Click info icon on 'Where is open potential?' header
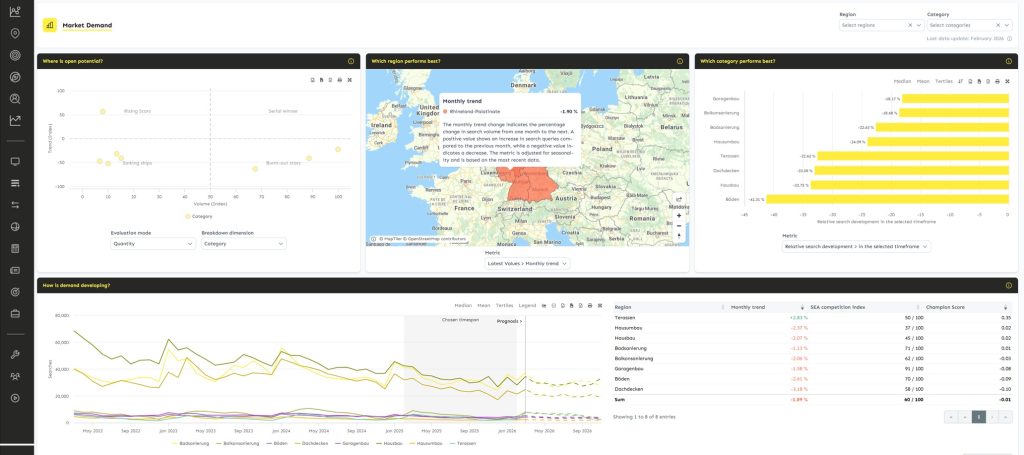1024x455 pixels. pyautogui.click(x=350, y=61)
